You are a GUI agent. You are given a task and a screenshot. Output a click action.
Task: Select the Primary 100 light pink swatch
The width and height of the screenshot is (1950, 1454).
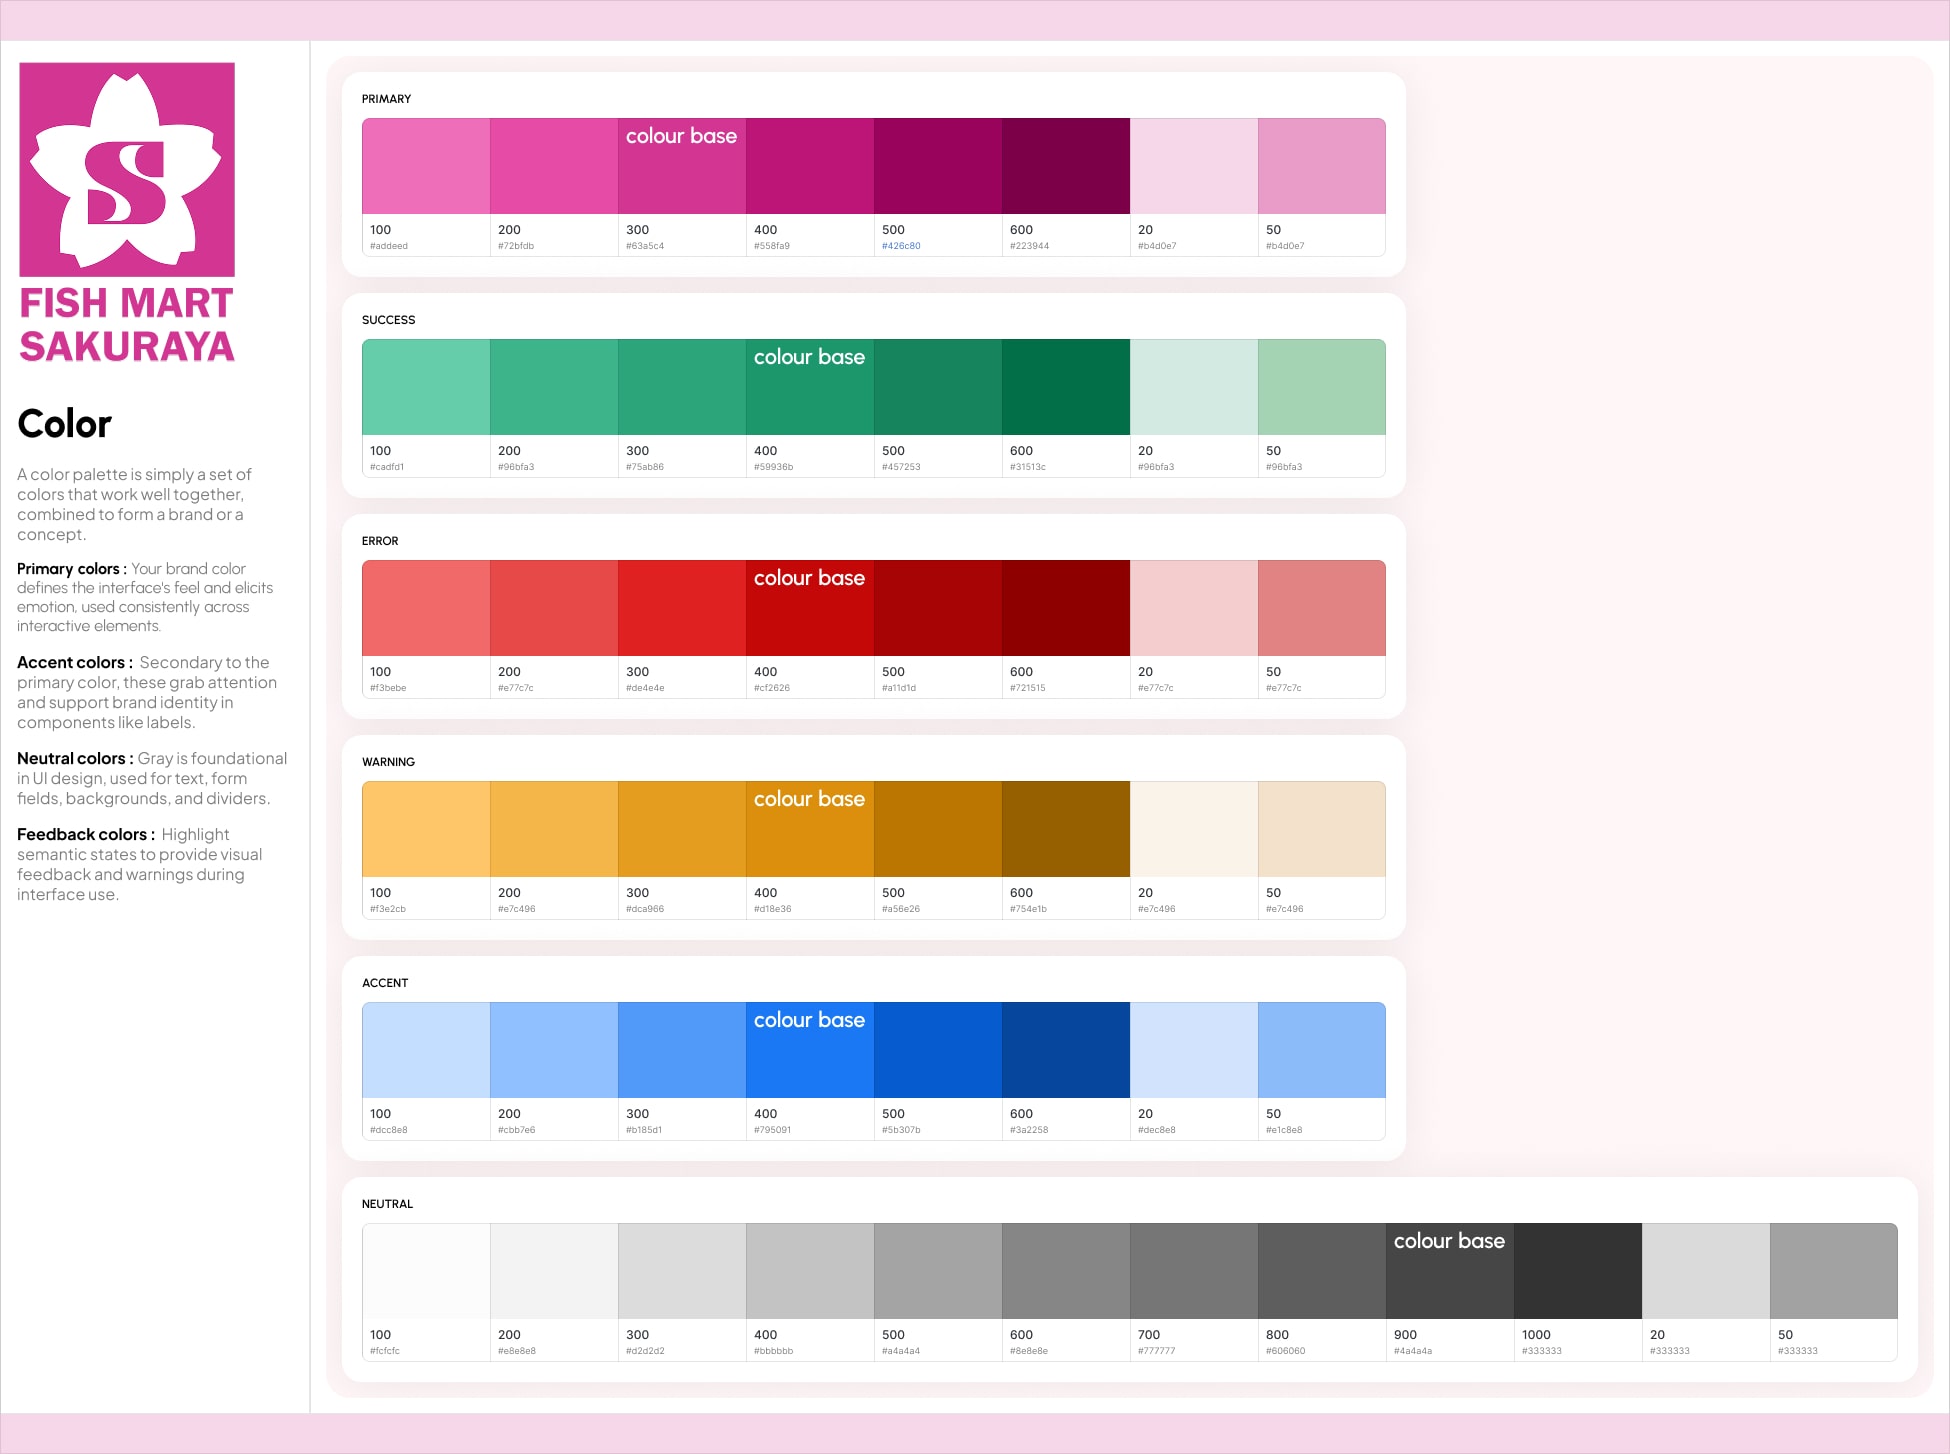pos(426,166)
